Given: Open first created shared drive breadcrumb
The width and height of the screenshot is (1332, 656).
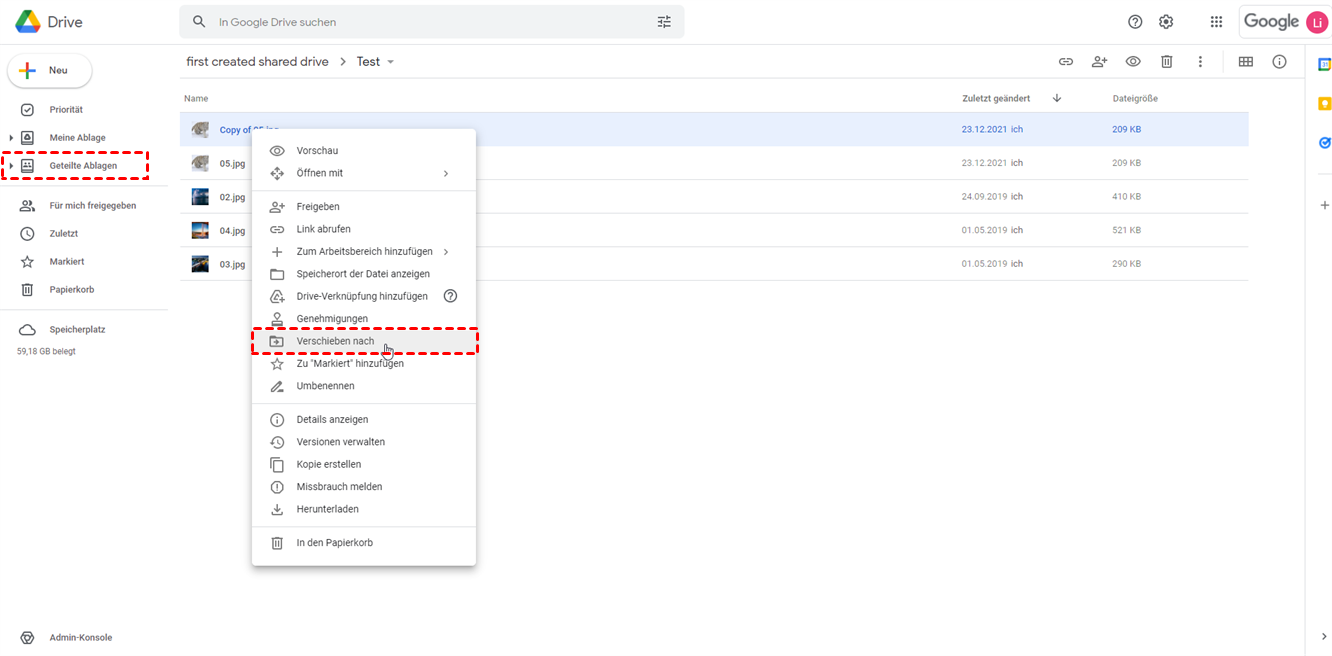Looking at the screenshot, I should coord(257,62).
